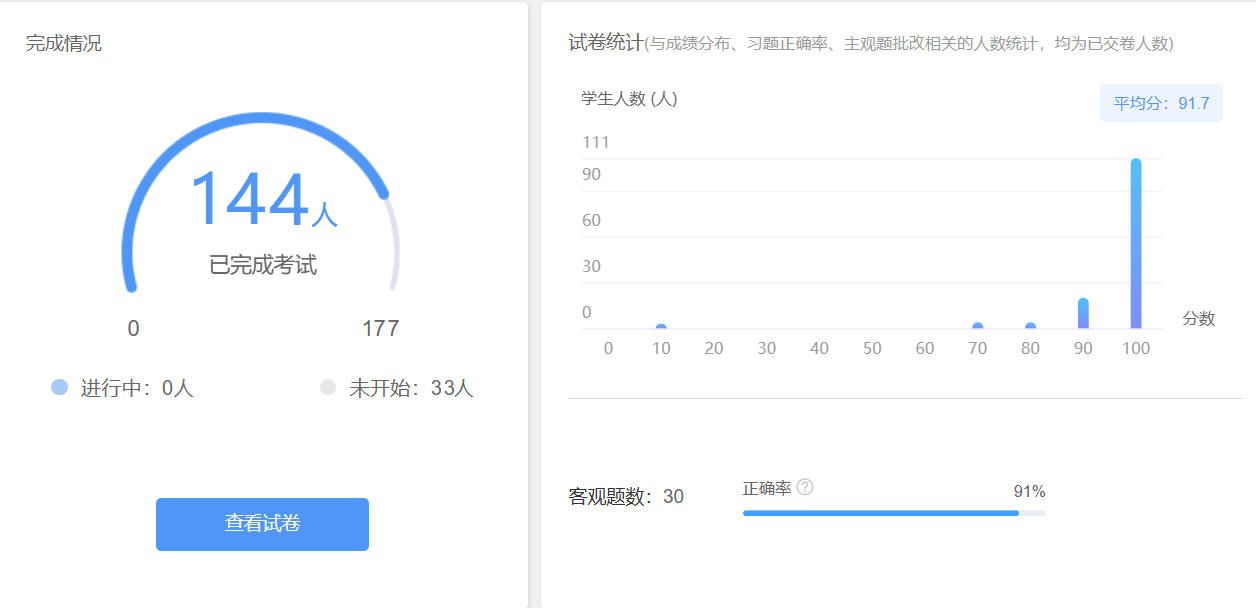Click the gray 未开始 legend dot
This screenshot has width=1256, height=608.
tap(328, 387)
